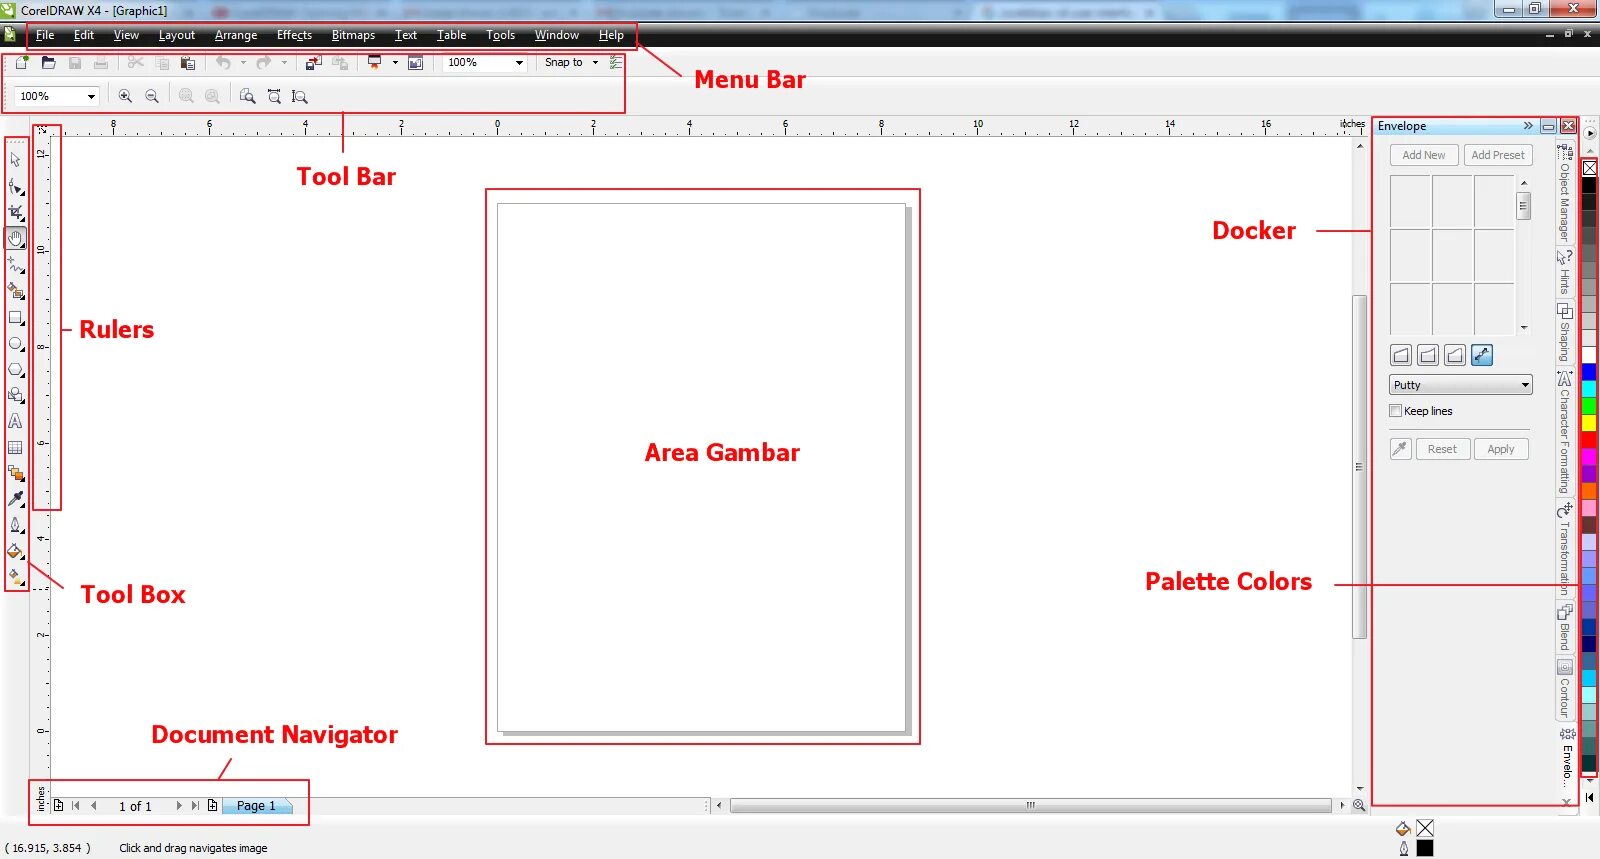Click the Paste clipboard icon
Image resolution: width=1600 pixels, height=859 pixels.
click(187, 63)
